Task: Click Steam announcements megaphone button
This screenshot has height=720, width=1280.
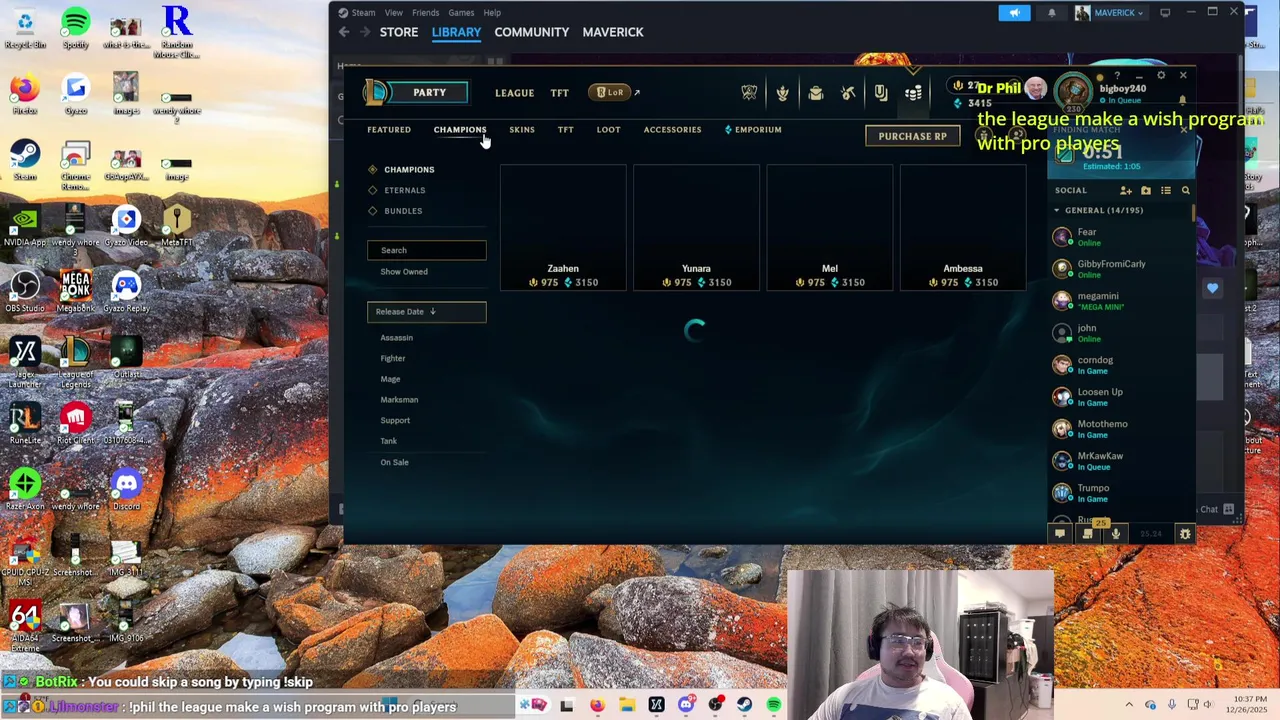Action: [x=1014, y=13]
